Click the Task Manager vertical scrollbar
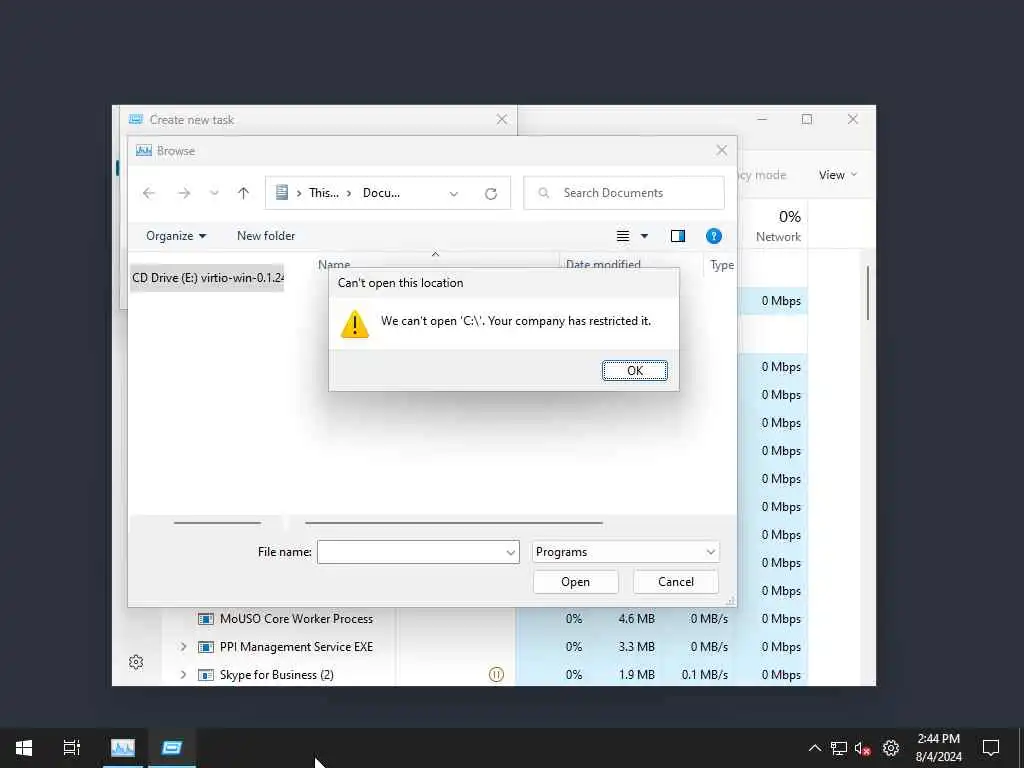1024x768 pixels. tap(867, 293)
